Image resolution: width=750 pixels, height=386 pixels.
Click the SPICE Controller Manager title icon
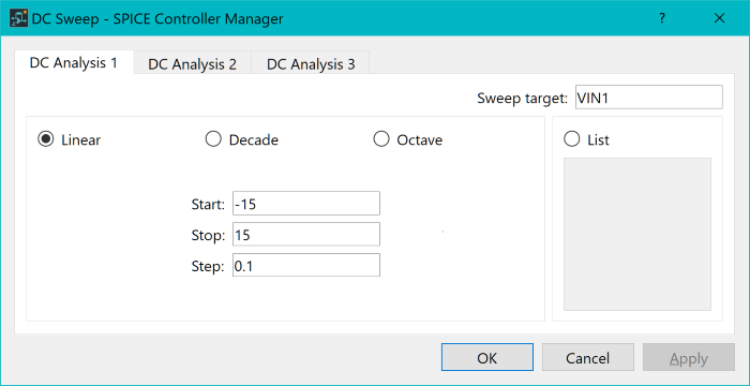(x=19, y=19)
